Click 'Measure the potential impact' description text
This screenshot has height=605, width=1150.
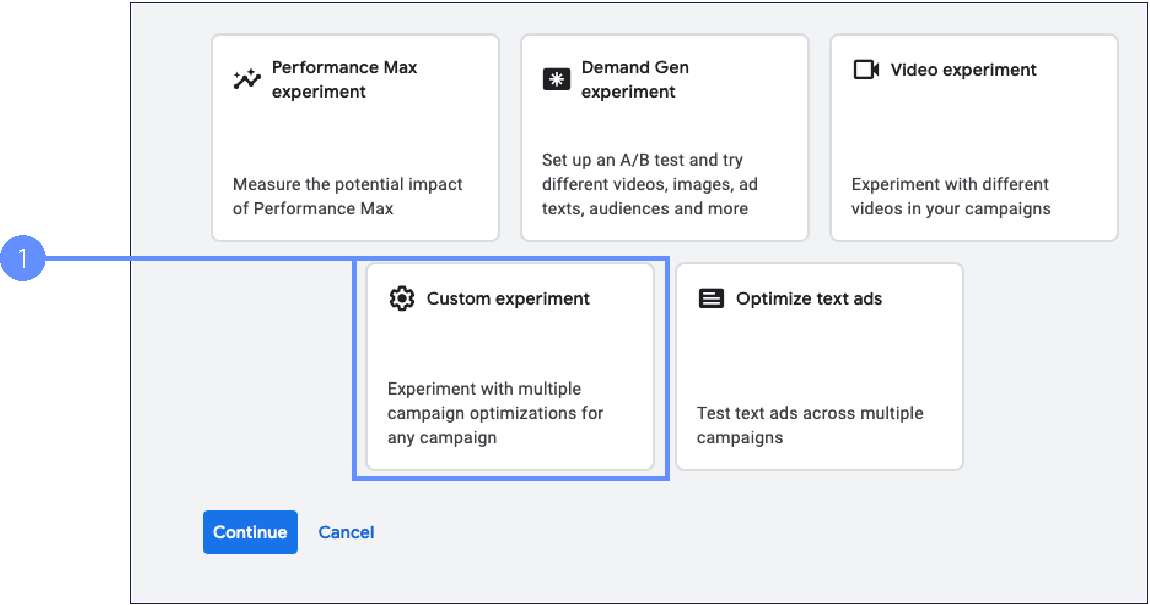[348, 197]
